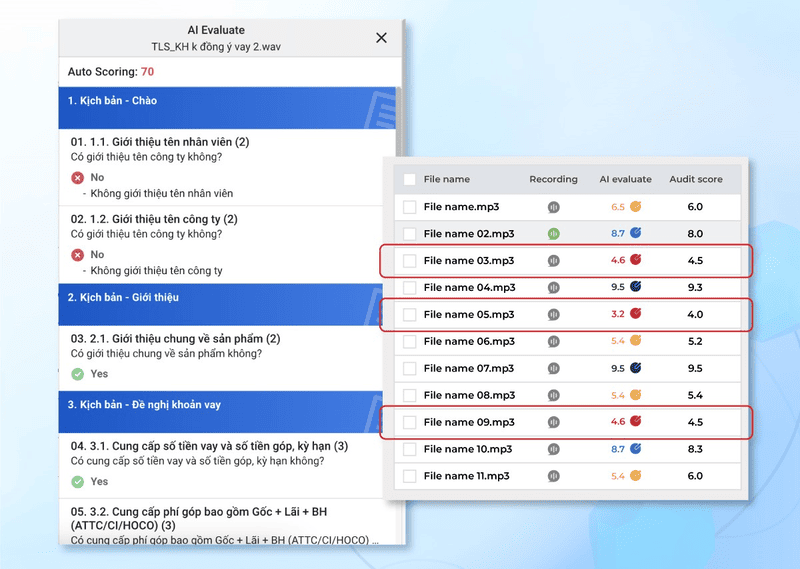The image size is (800, 569).
Task: Click recording icon for File name 09.mp3
Action: point(553,422)
